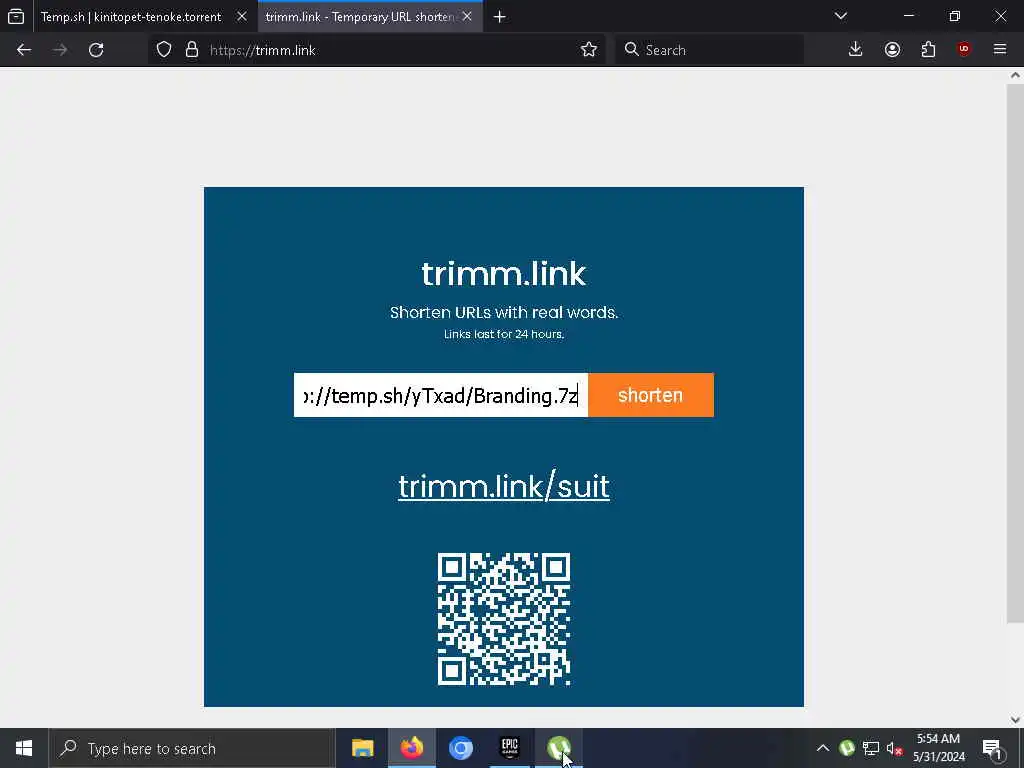Click the orange shorten button
Image resolution: width=1024 pixels, height=768 pixels.
(x=650, y=395)
